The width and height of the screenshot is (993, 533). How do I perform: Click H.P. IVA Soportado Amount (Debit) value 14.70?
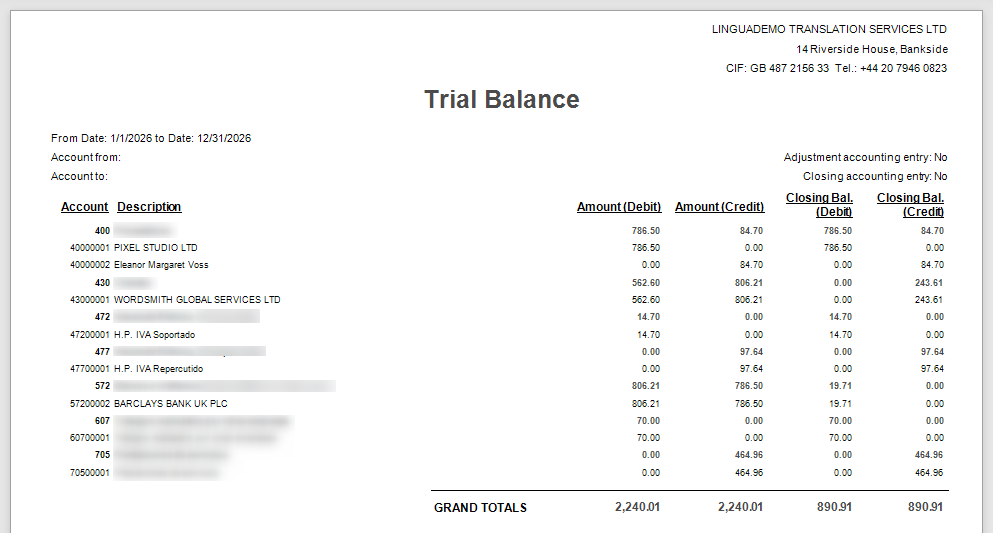click(648, 334)
